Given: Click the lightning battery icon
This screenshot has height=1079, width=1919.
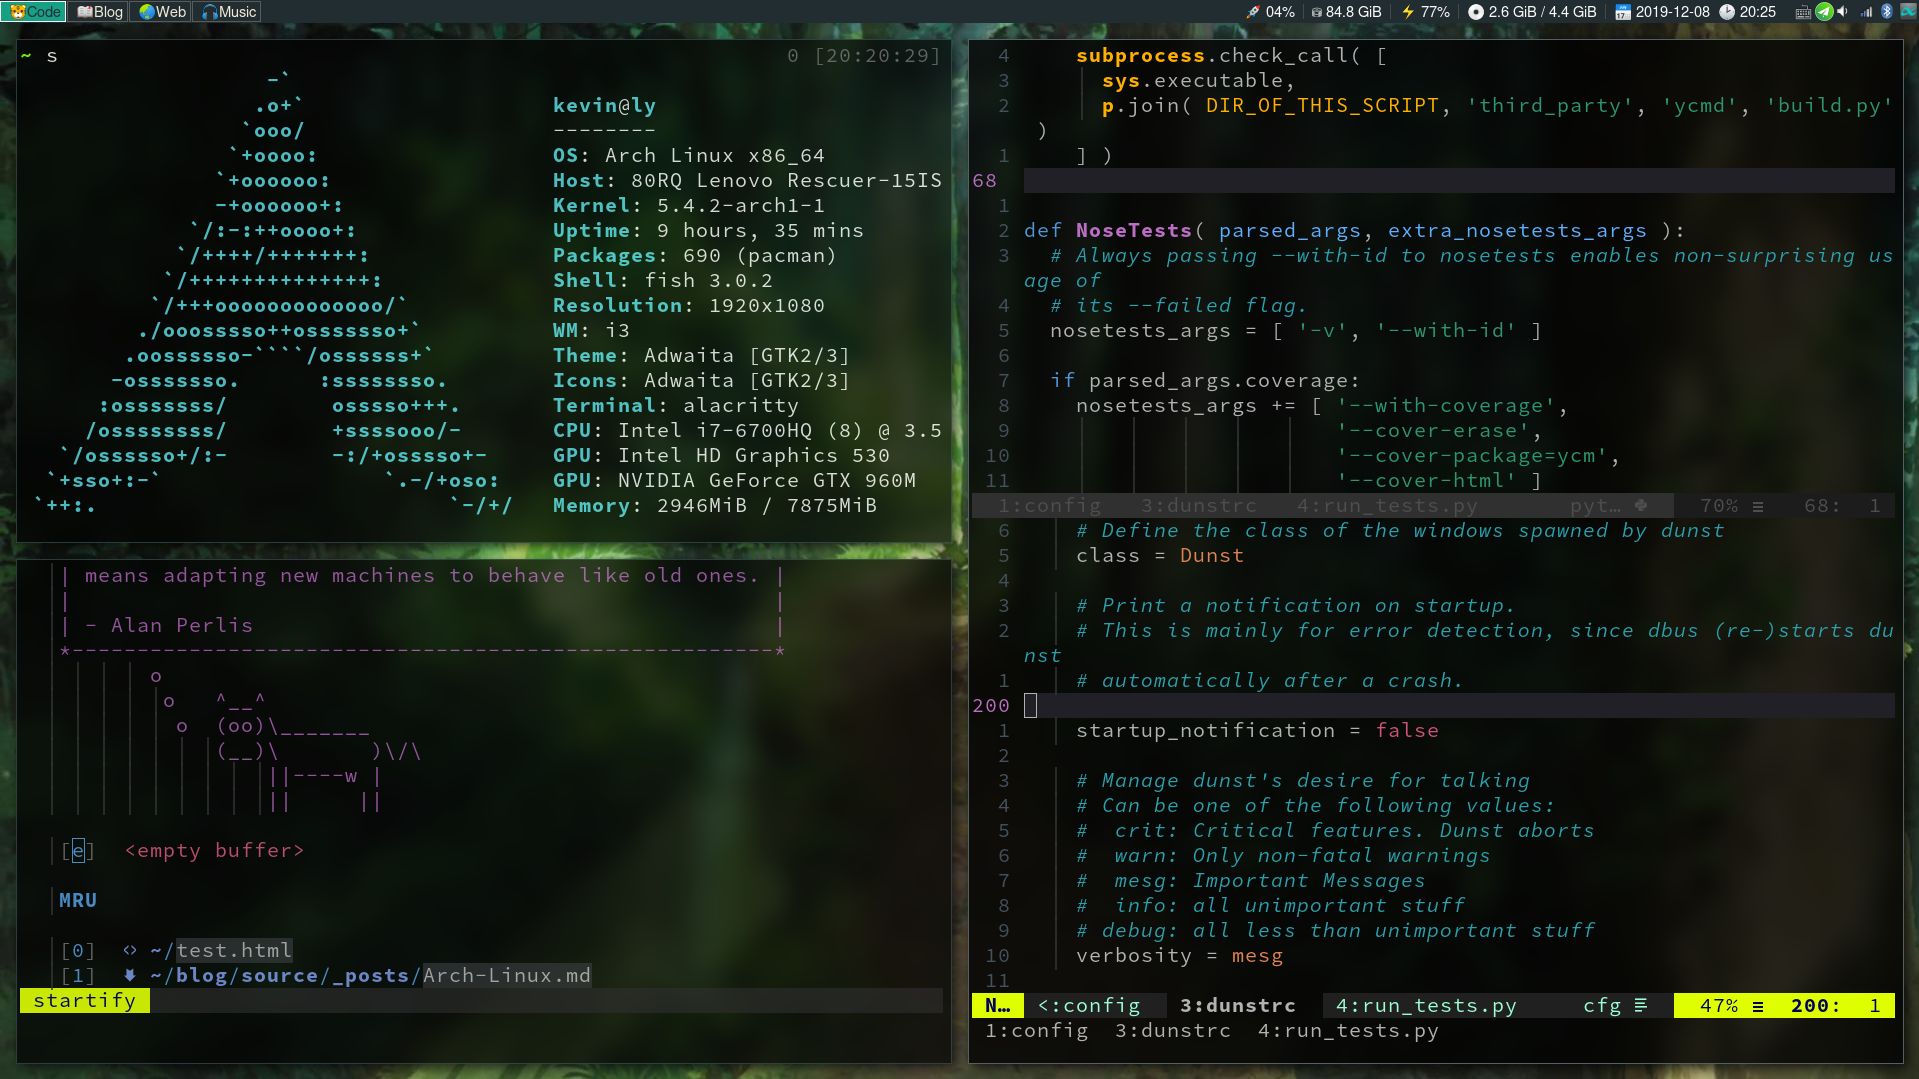Looking at the screenshot, I should [1408, 12].
